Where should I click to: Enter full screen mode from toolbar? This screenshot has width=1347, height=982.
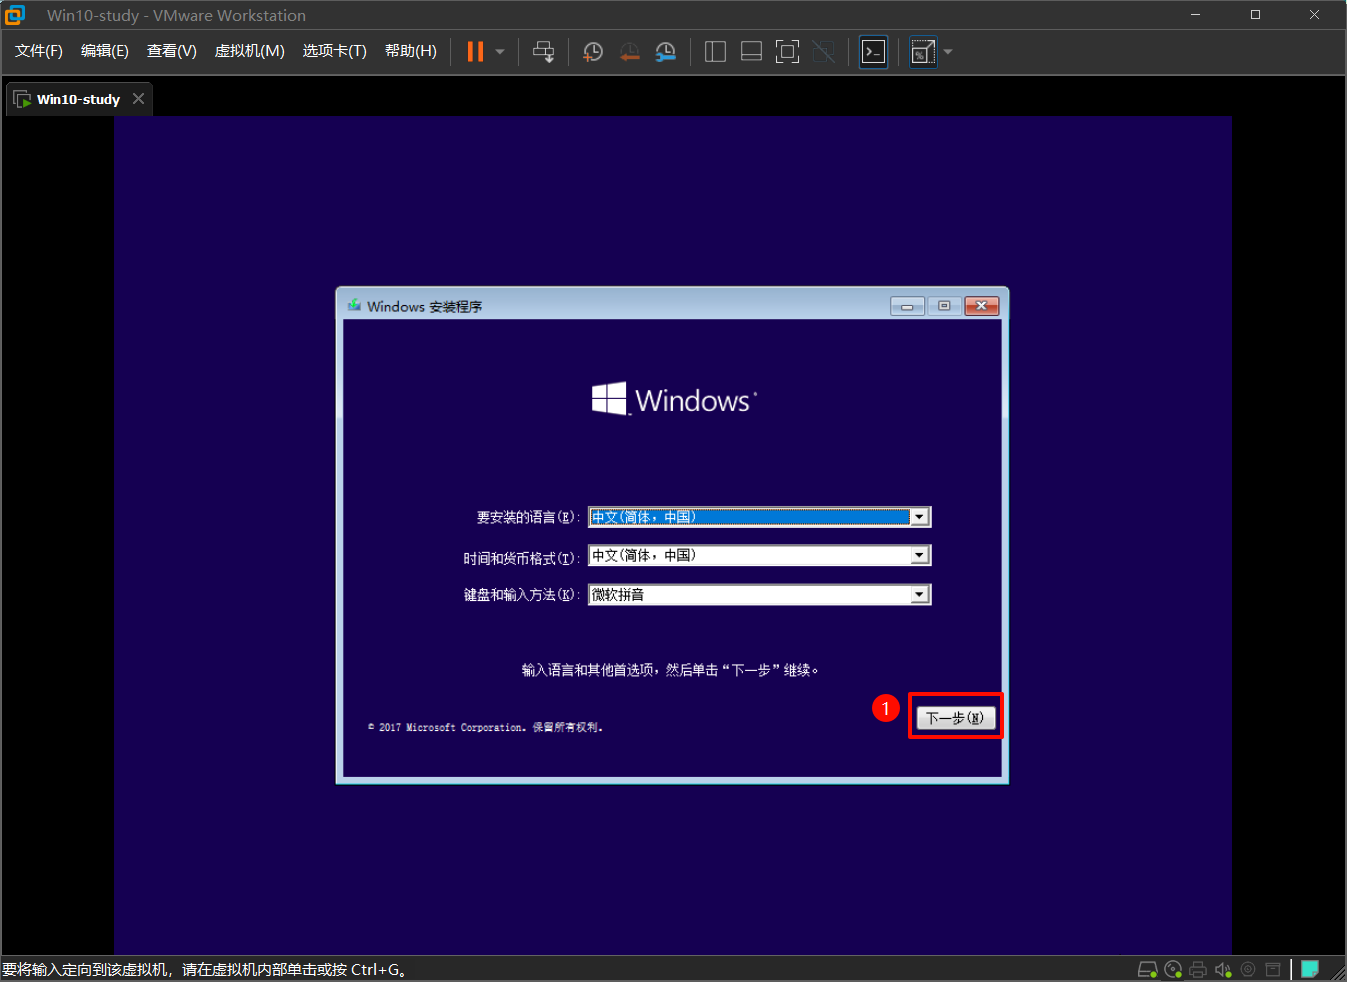click(787, 52)
